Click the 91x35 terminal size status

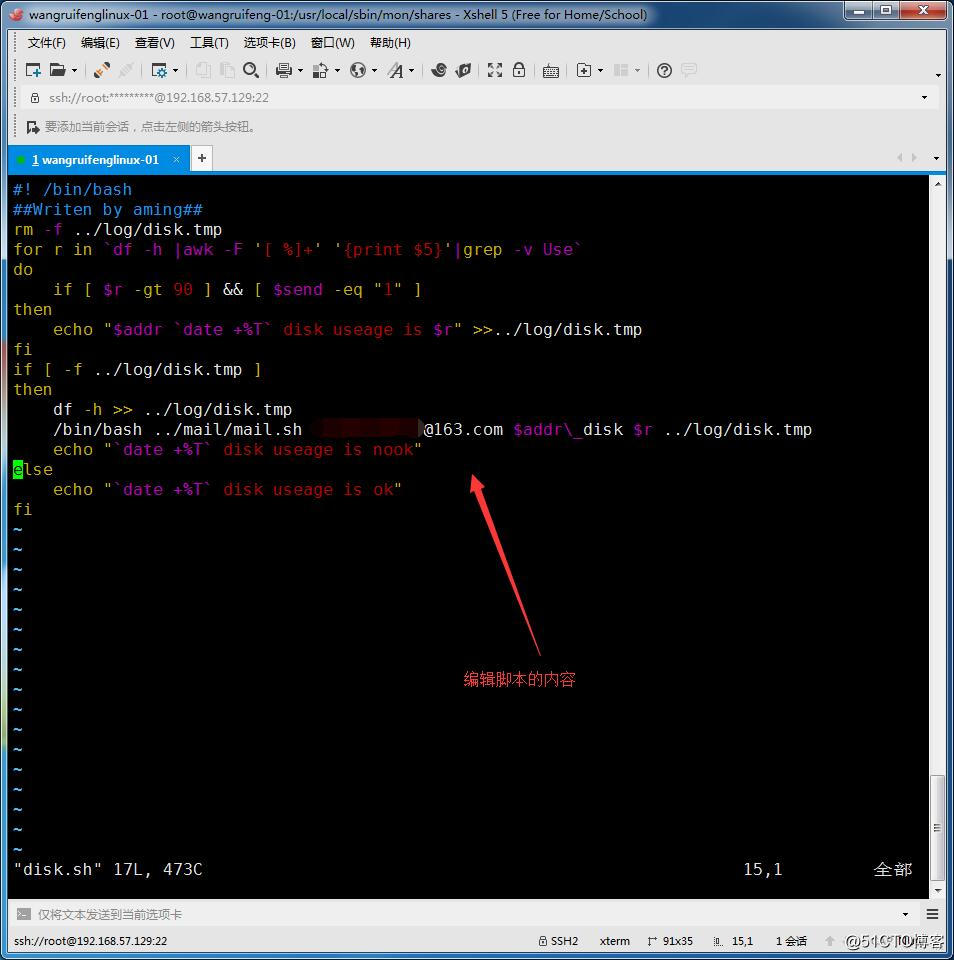[x=670, y=941]
